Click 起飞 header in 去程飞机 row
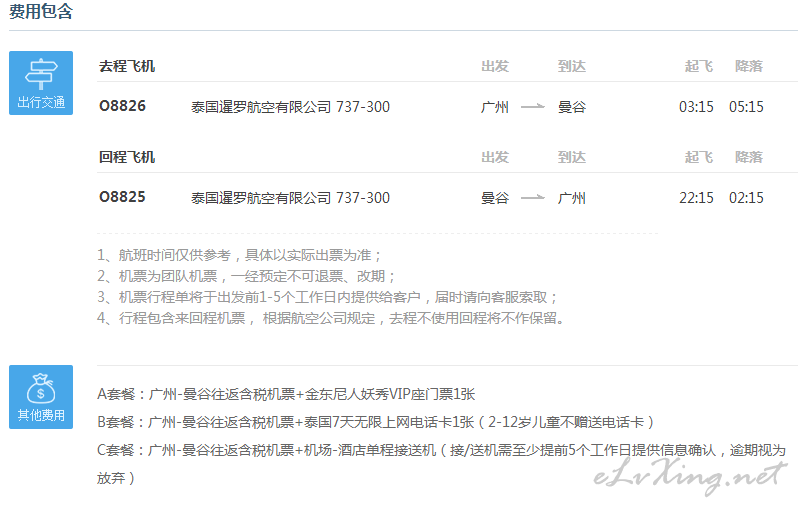This screenshot has height=509, width=798. (699, 66)
